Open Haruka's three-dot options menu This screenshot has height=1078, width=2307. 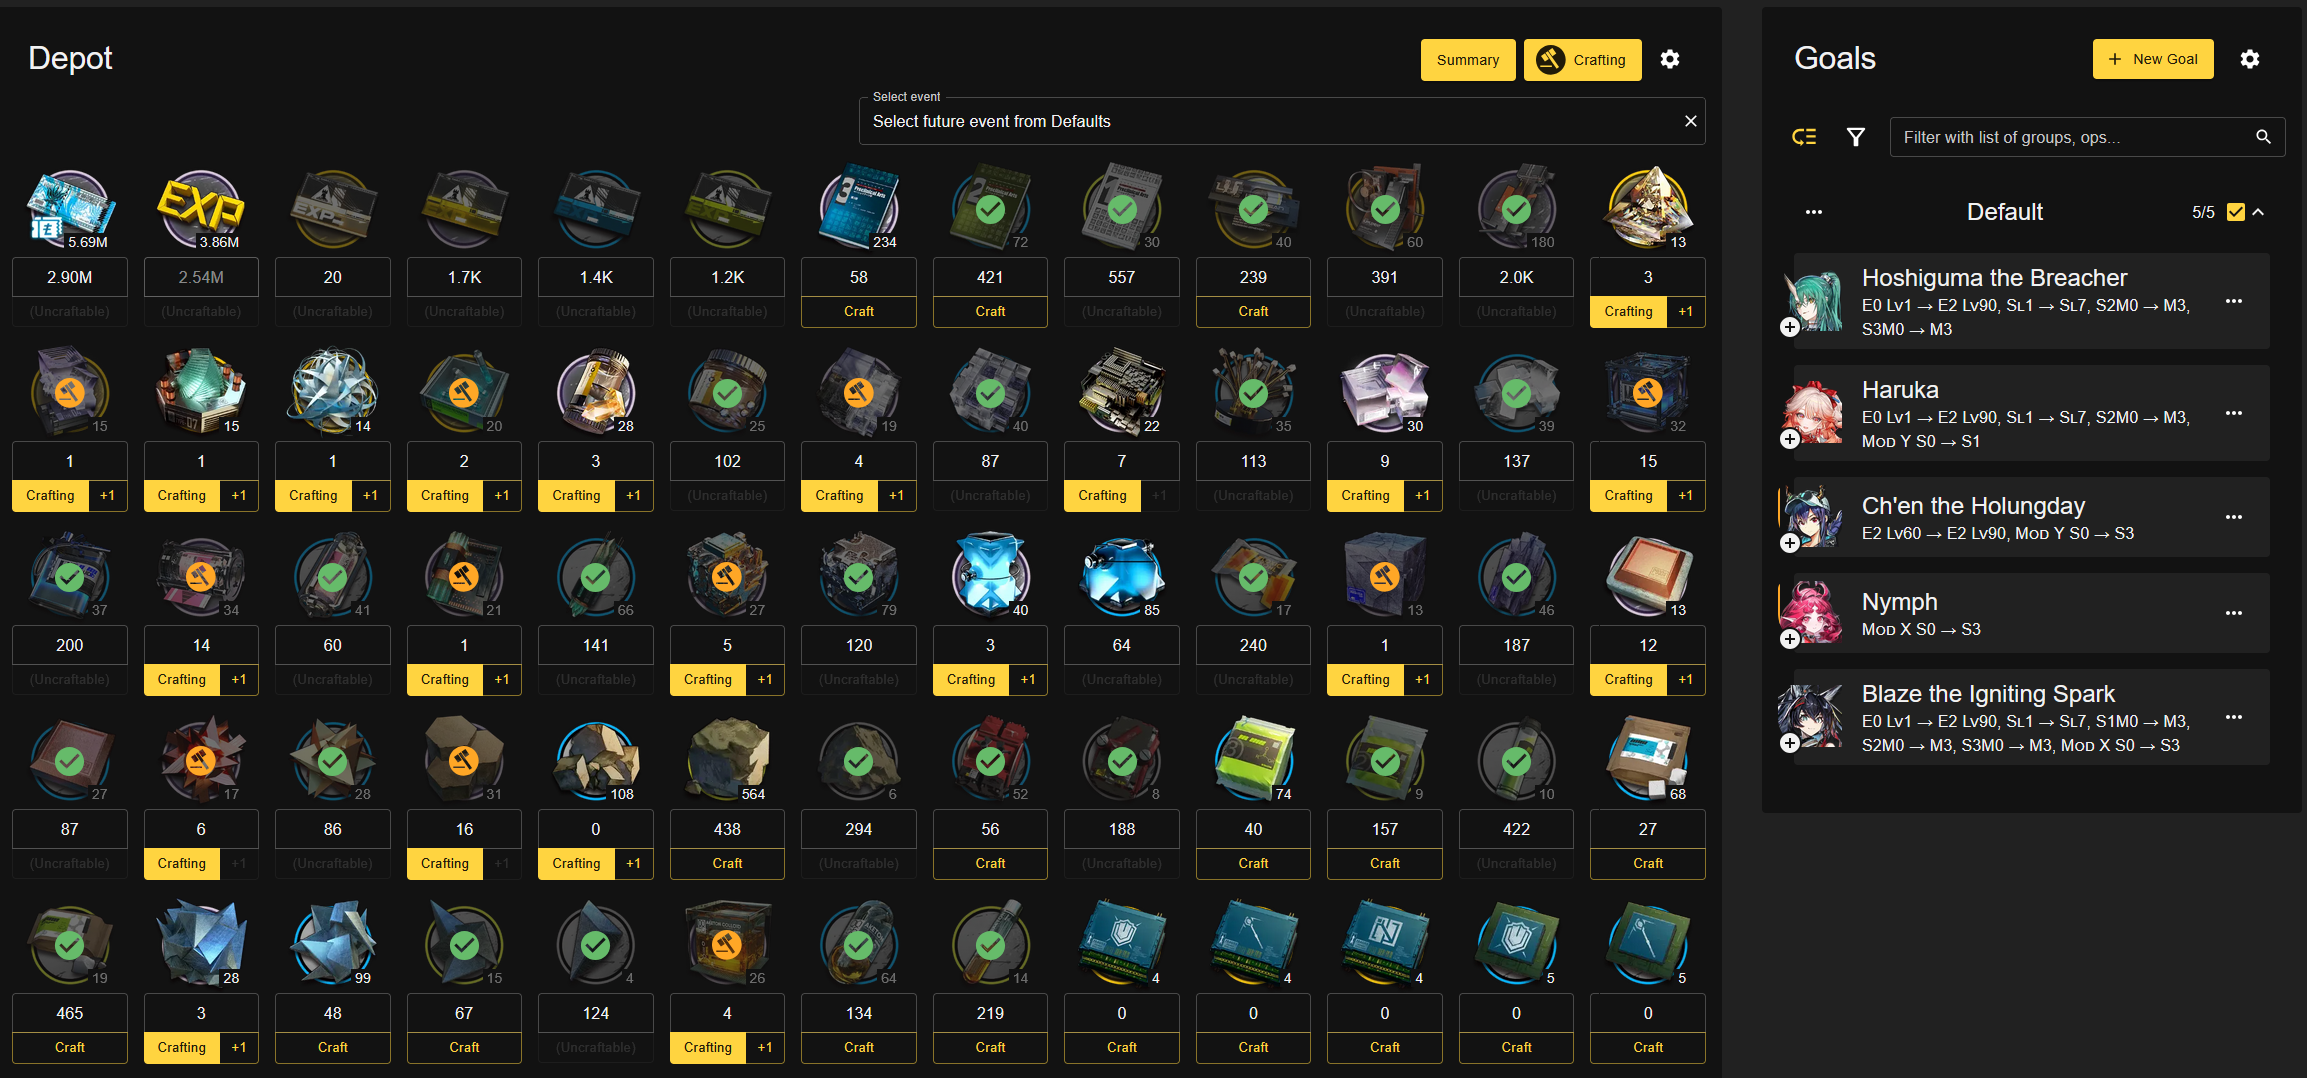2234,413
